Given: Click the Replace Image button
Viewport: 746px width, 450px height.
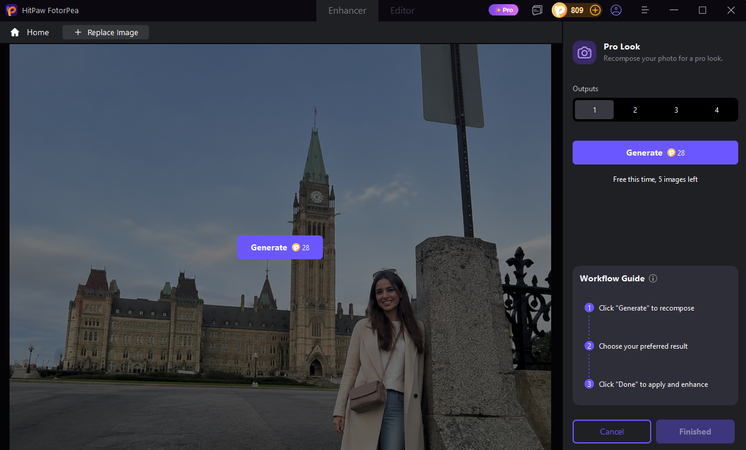Looking at the screenshot, I should (x=106, y=32).
